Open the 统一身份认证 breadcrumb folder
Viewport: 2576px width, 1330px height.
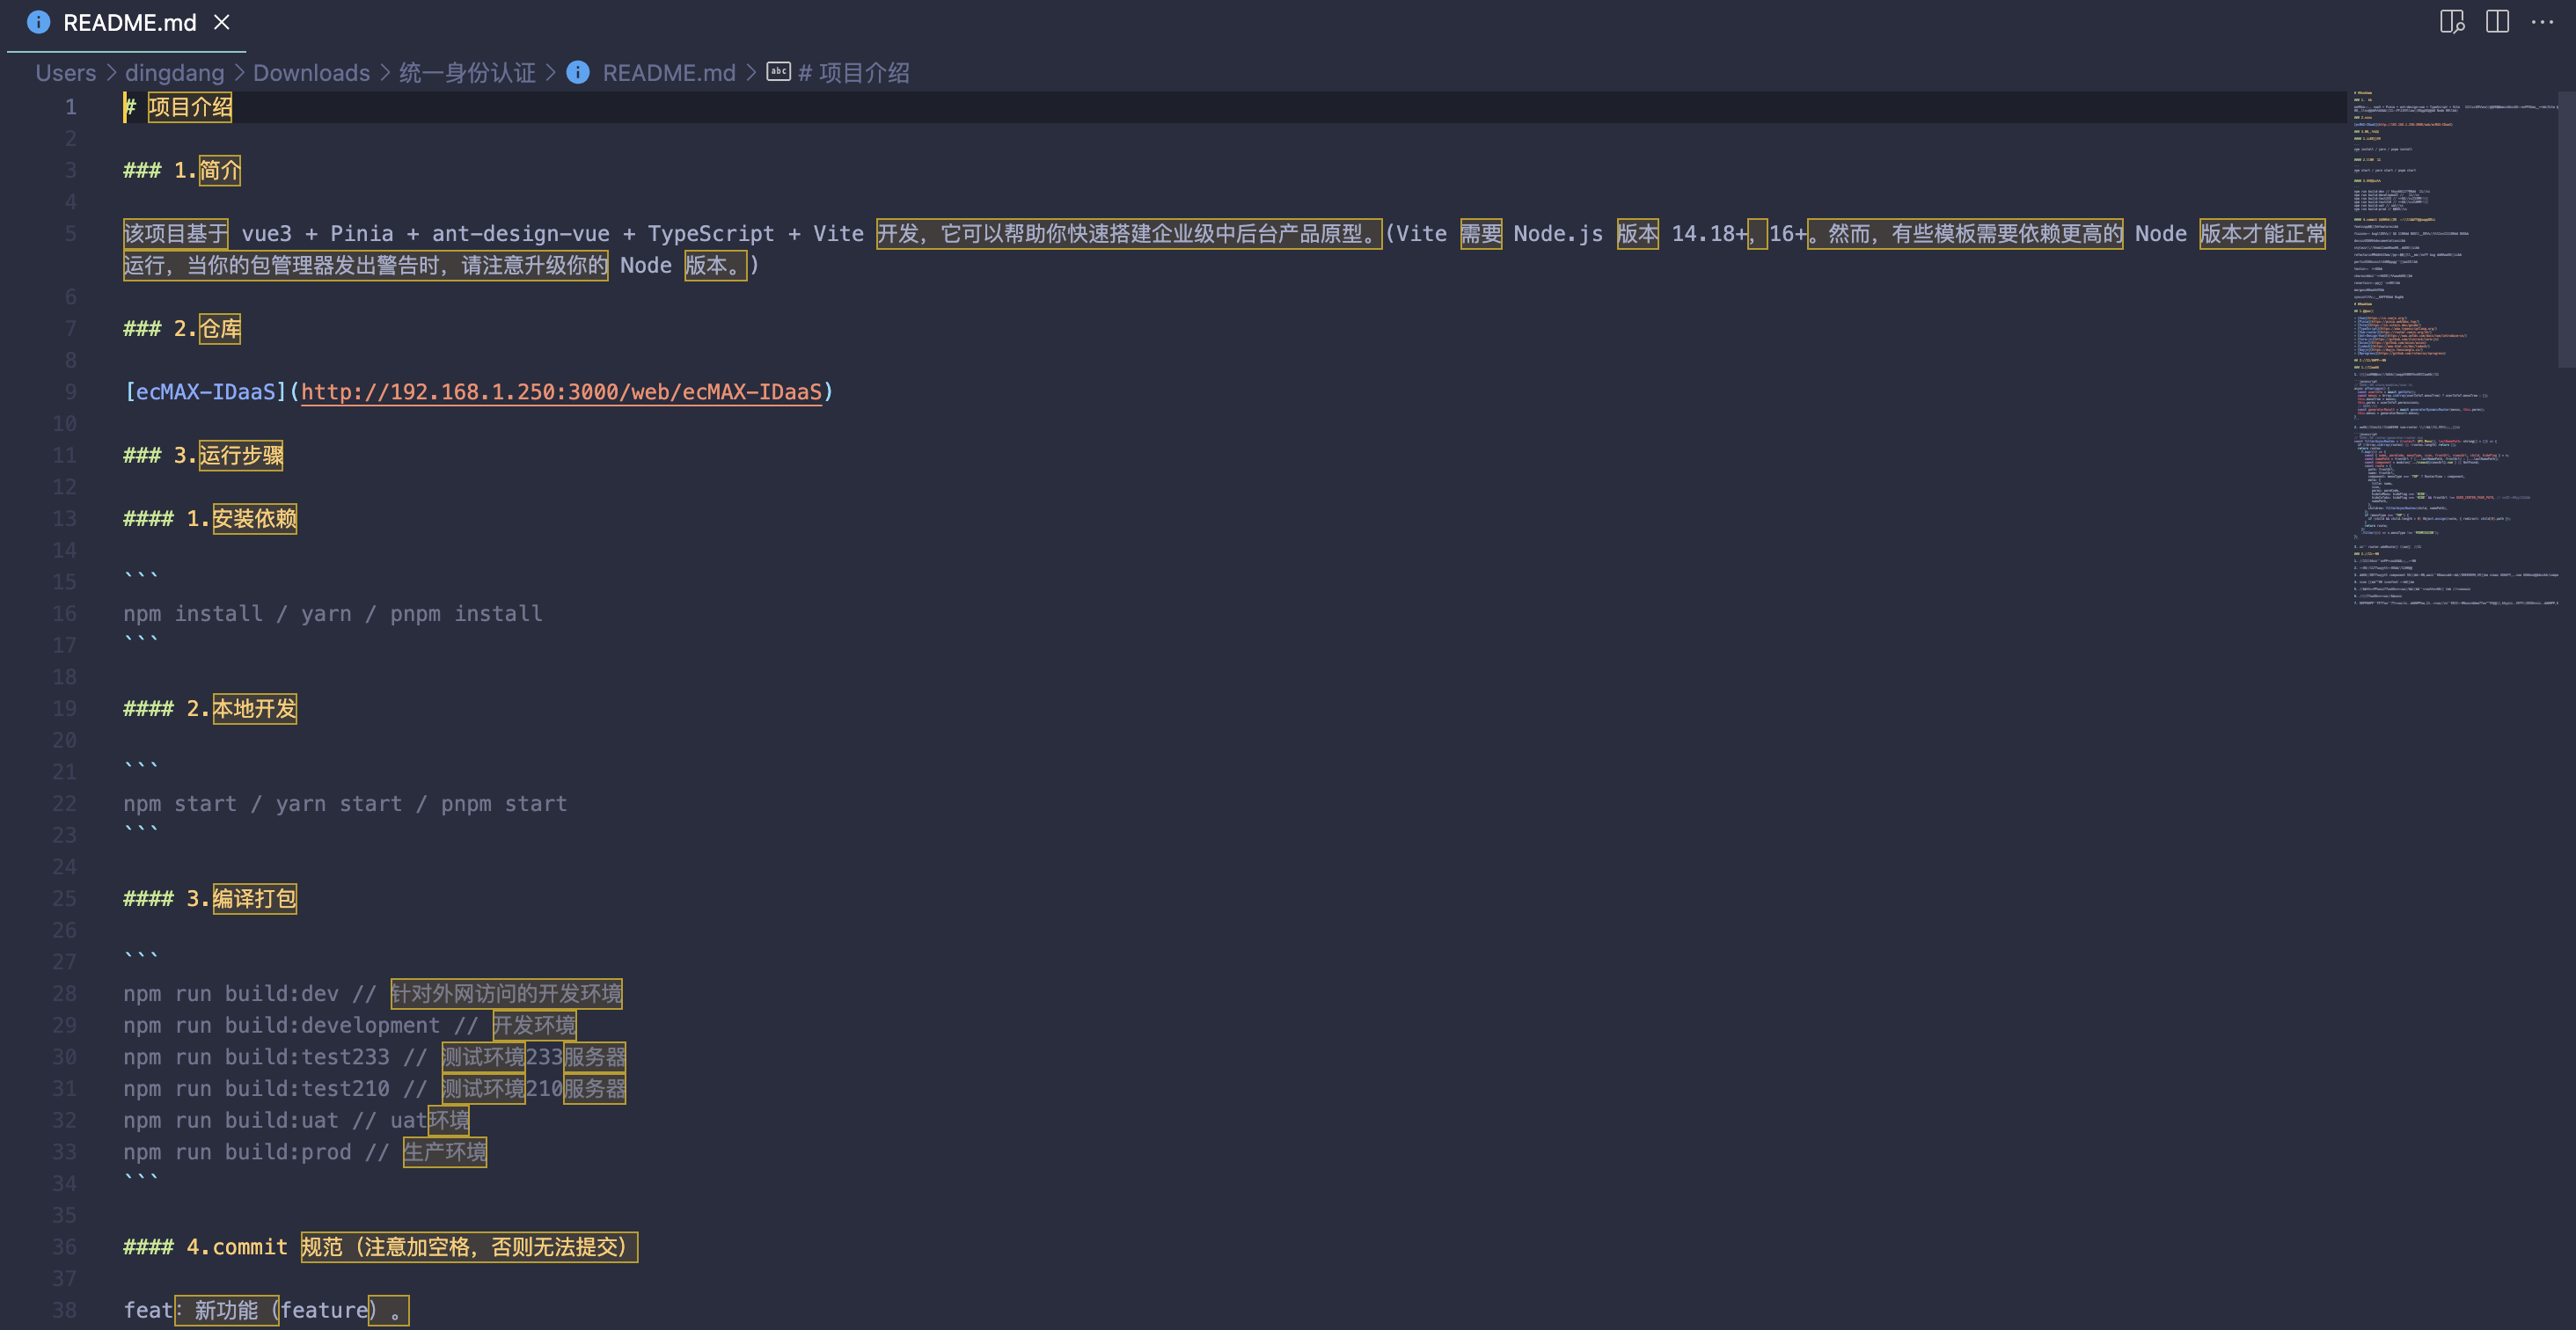click(x=467, y=73)
